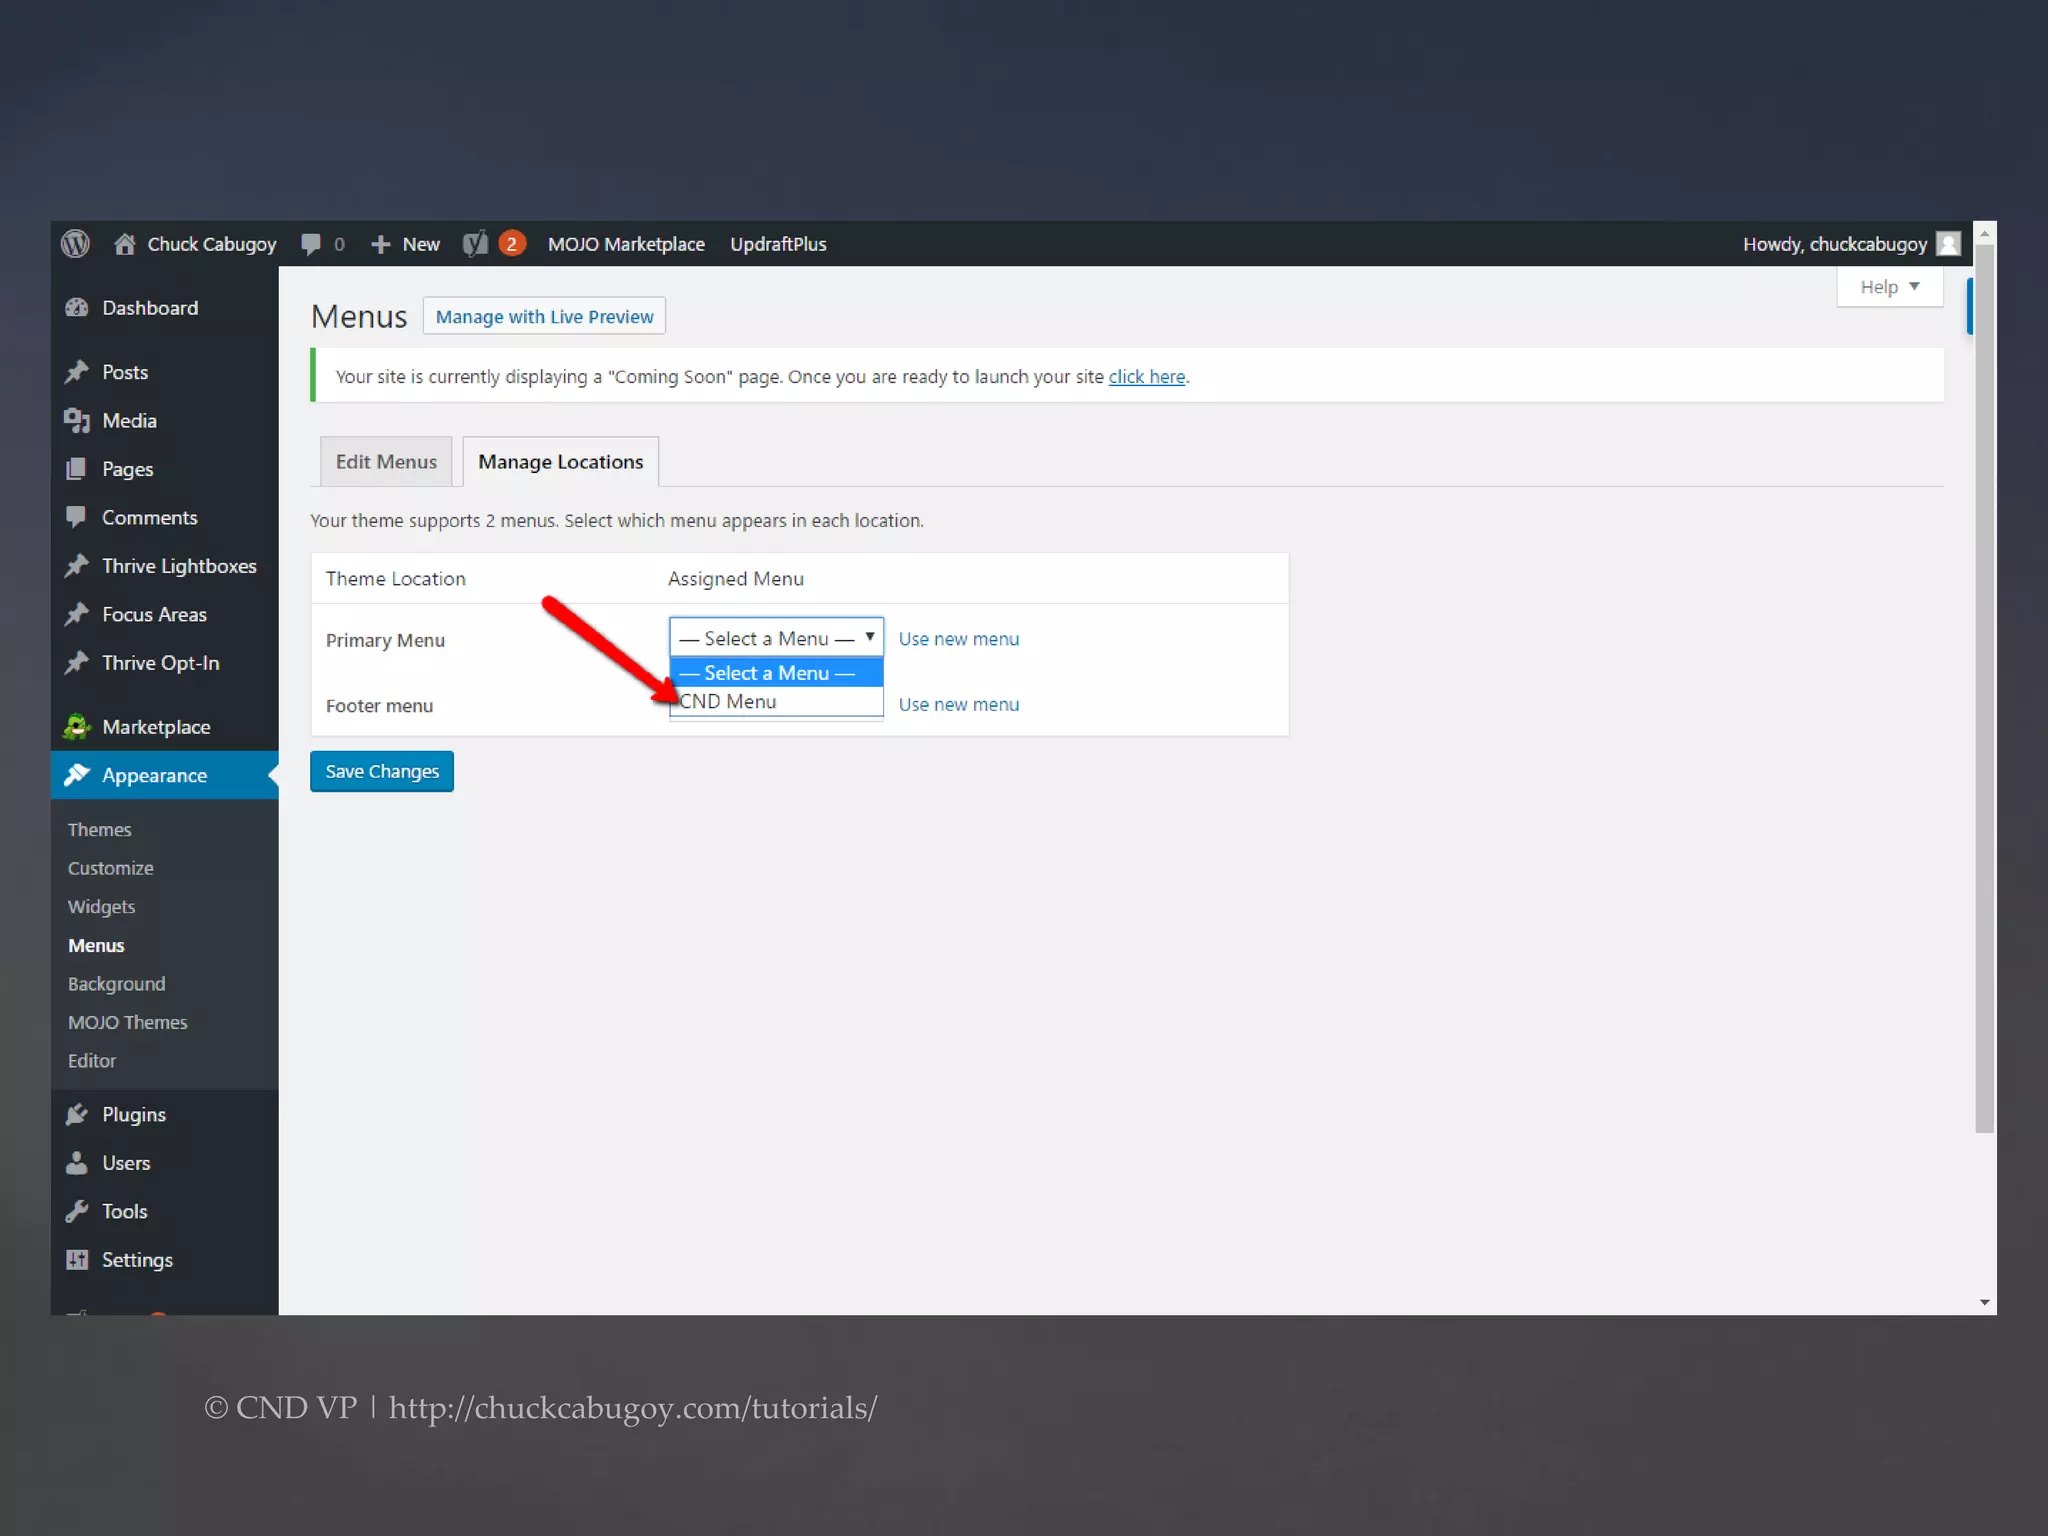
Task: Open the Appearance menu section
Action: pyautogui.click(x=165, y=775)
